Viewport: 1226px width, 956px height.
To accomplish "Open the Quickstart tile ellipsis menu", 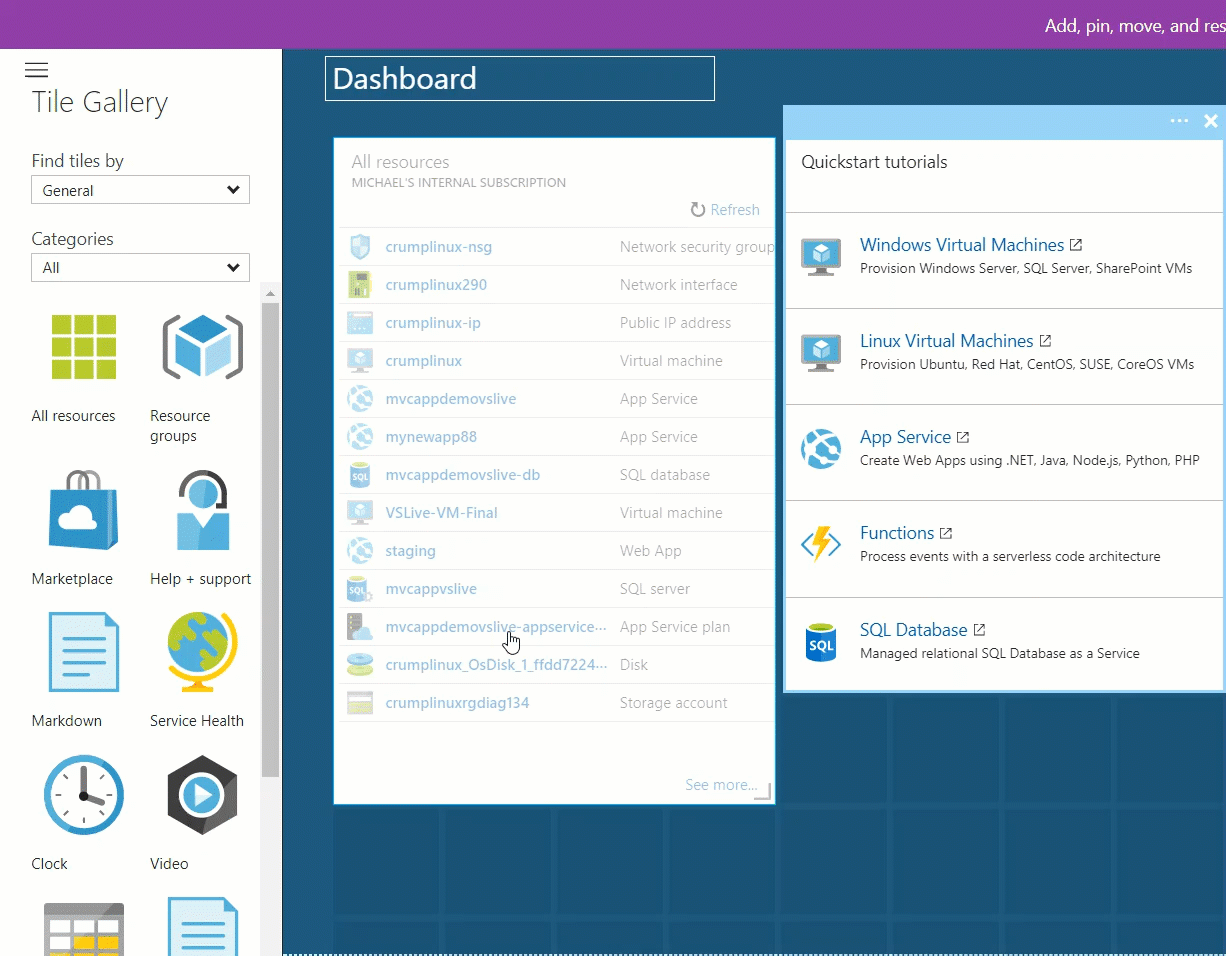I will pyautogui.click(x=1179, y=121).
